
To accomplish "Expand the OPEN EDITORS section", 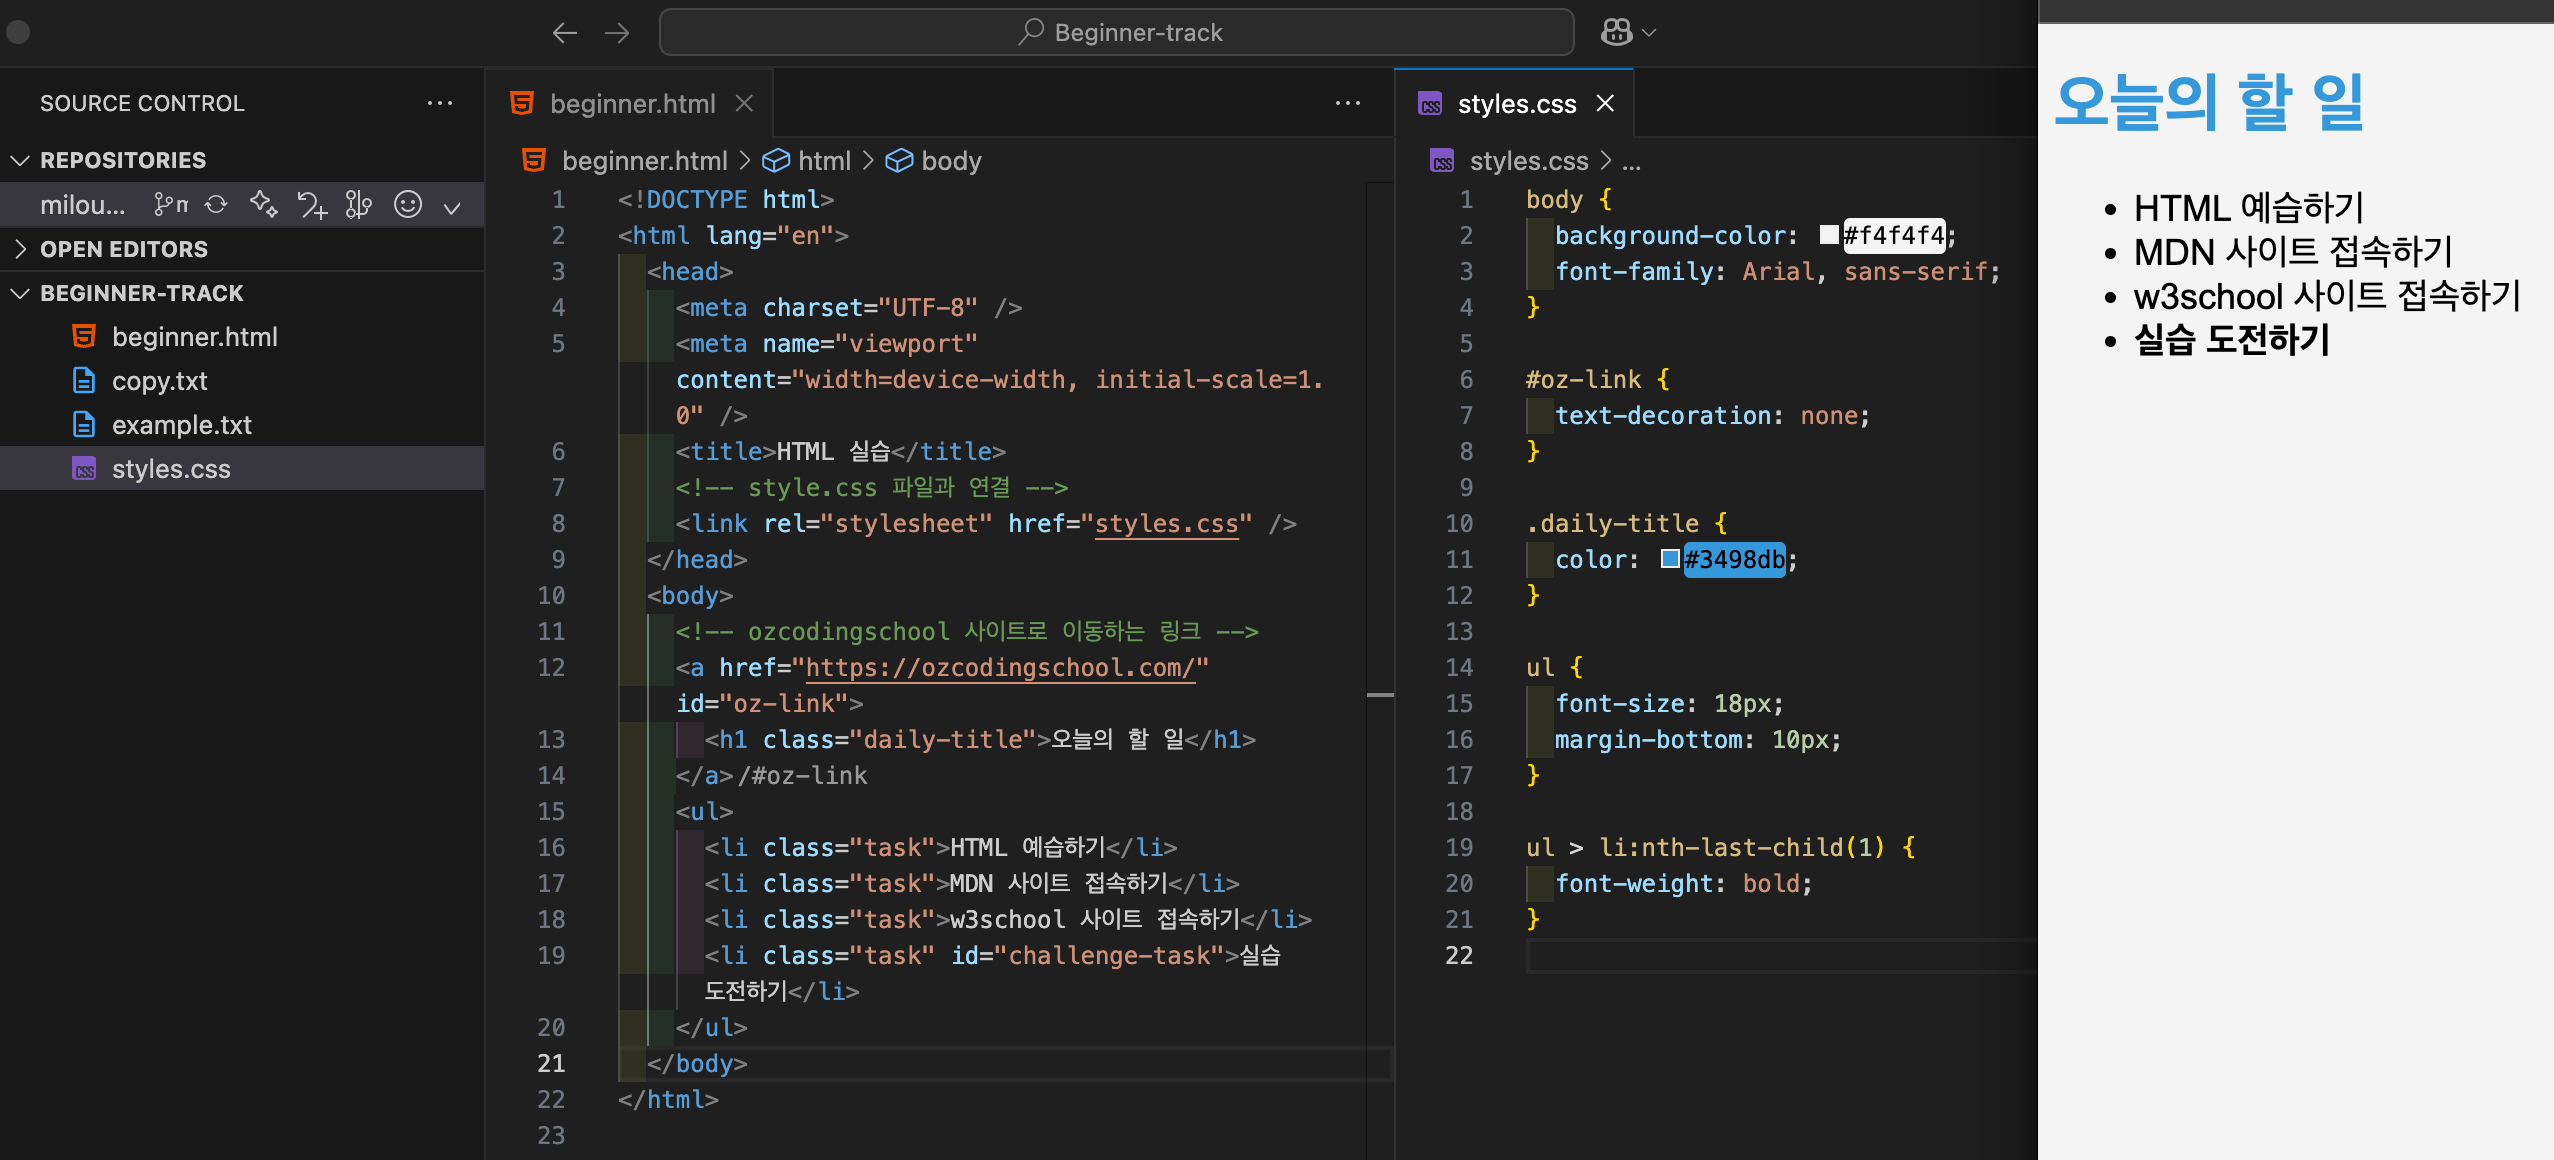I will click(x=20, y=249).
